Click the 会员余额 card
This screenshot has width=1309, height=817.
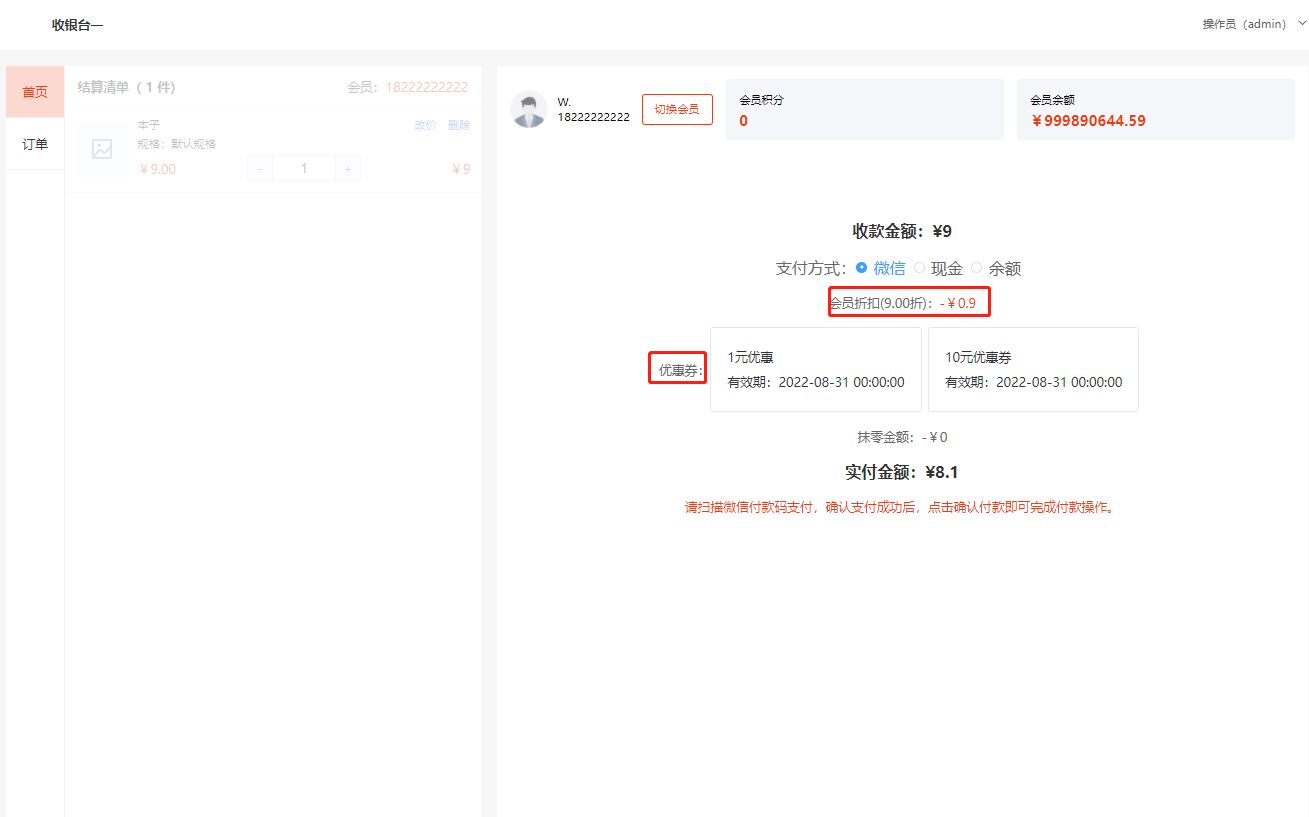pyautogui.click(x=1155, y=110)
